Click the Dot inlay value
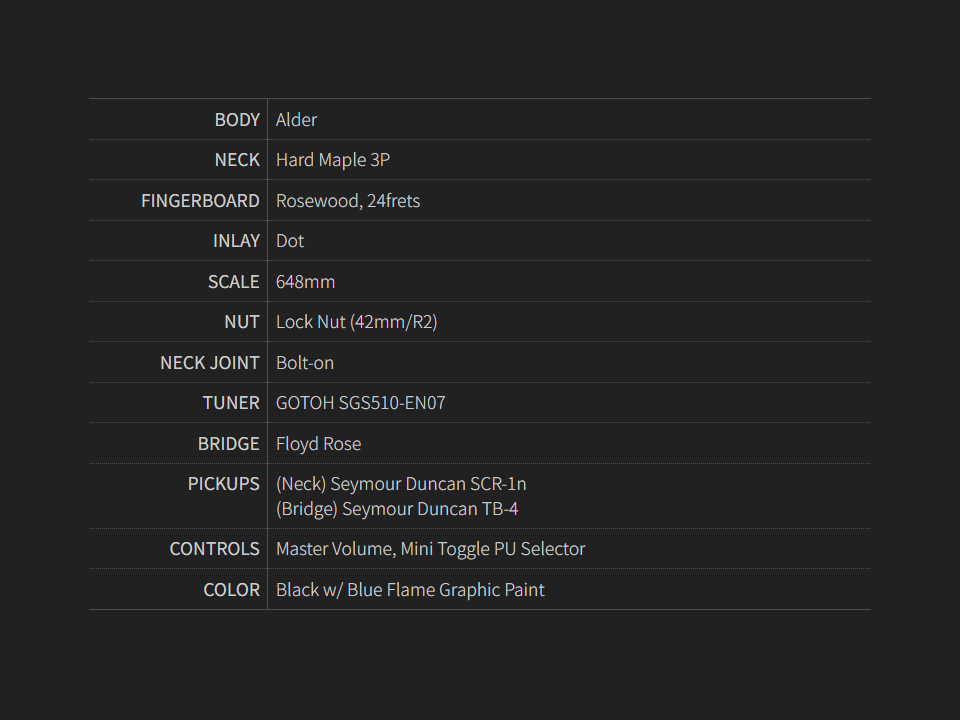960x720 pixels. [x=290, y=241]
